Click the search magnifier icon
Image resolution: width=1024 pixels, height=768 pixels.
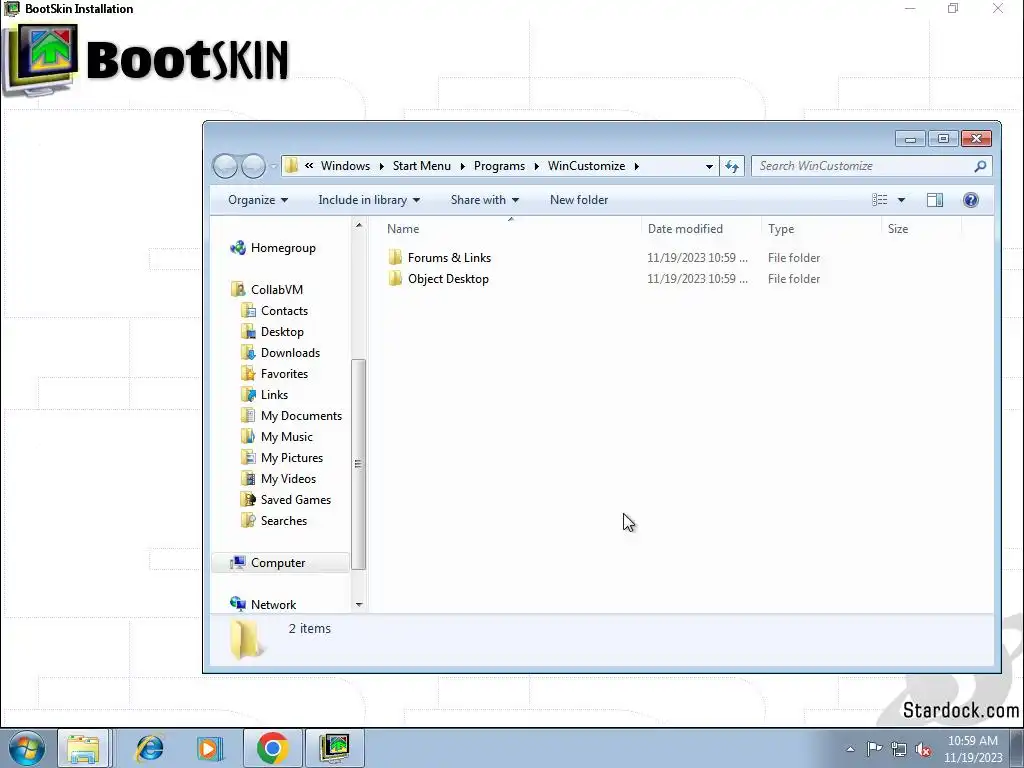(980, 166)
